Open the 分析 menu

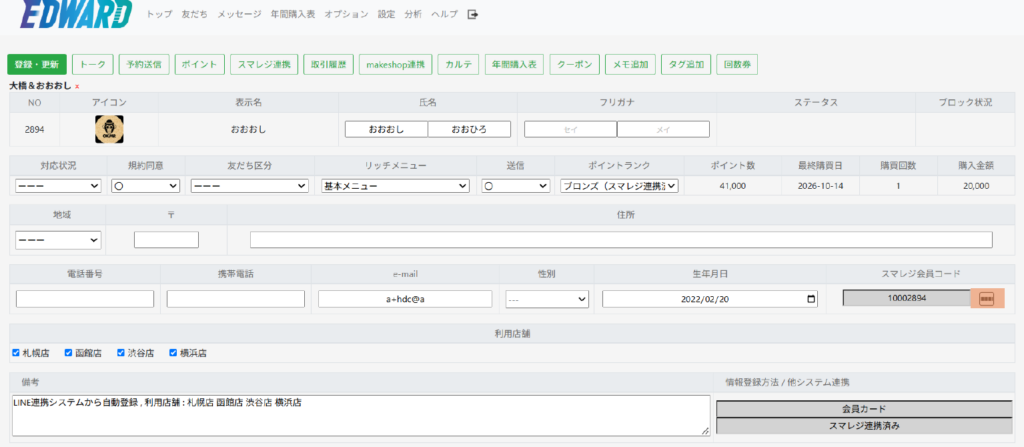(x=413, y=14)
